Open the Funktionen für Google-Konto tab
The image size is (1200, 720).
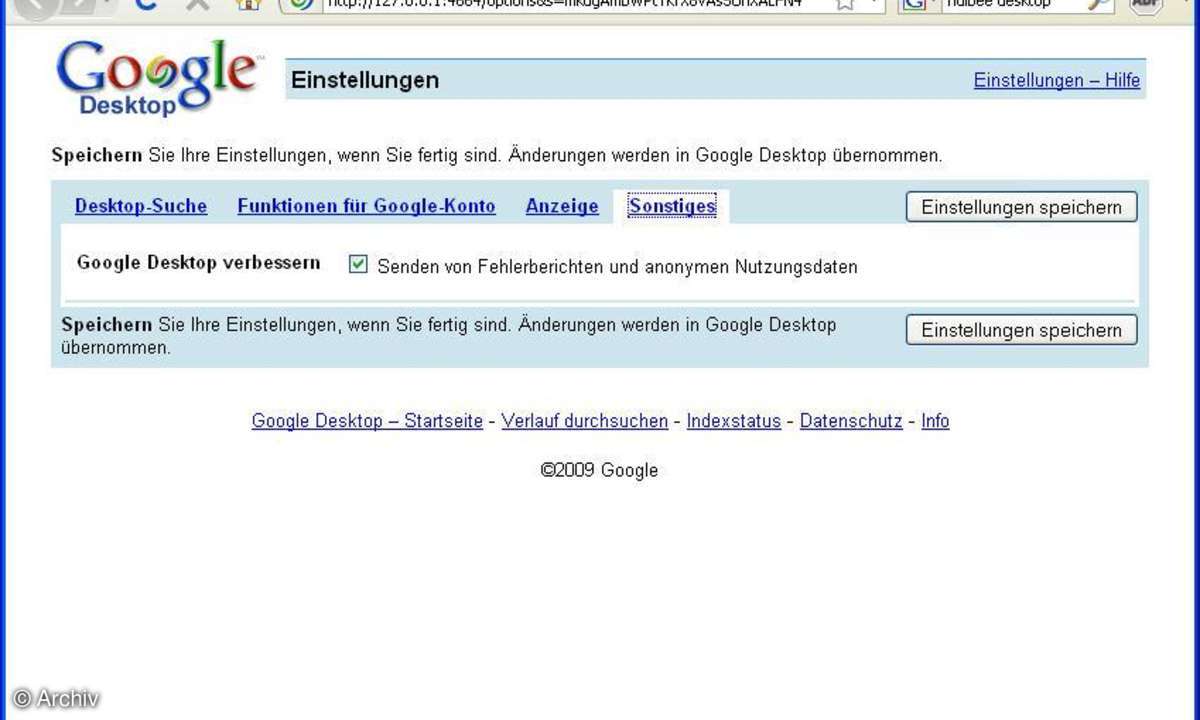[x=366, y=206]
